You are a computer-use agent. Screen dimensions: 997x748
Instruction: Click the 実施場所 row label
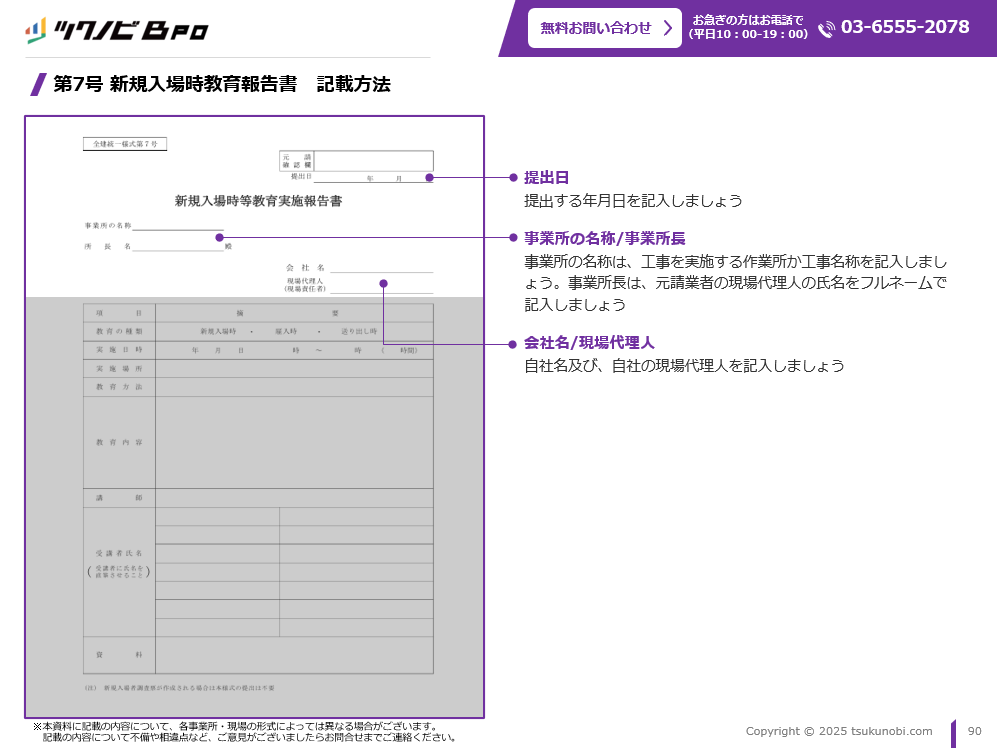tap(120, 369)
